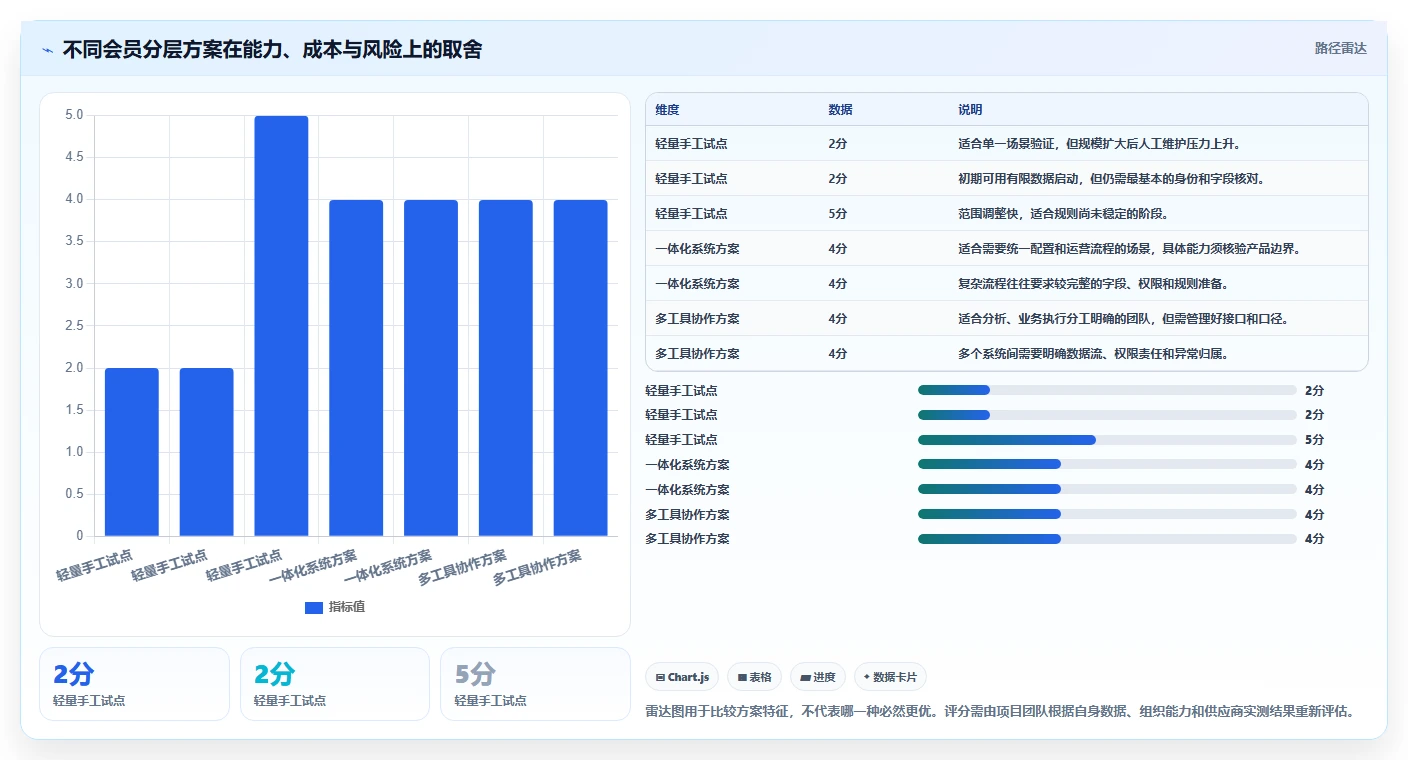Select the Chart.js tag chip
The image size is (1408, 760).
pyautogui.click(x=682, y=677)
